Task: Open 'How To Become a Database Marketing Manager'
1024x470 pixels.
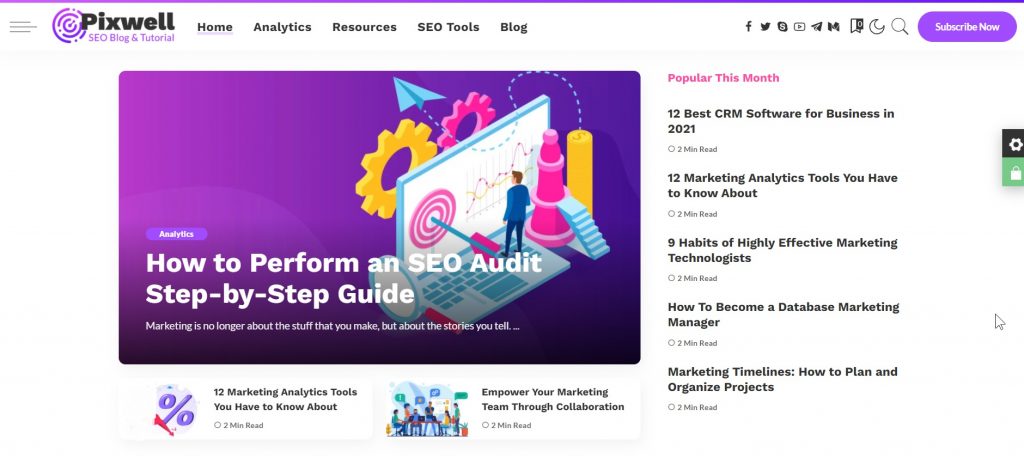Action: click(x=783, y=314)
